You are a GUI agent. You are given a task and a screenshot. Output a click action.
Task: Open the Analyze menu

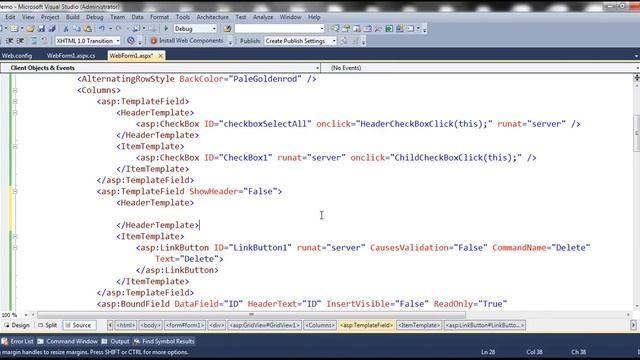click(x=263, y=17)
